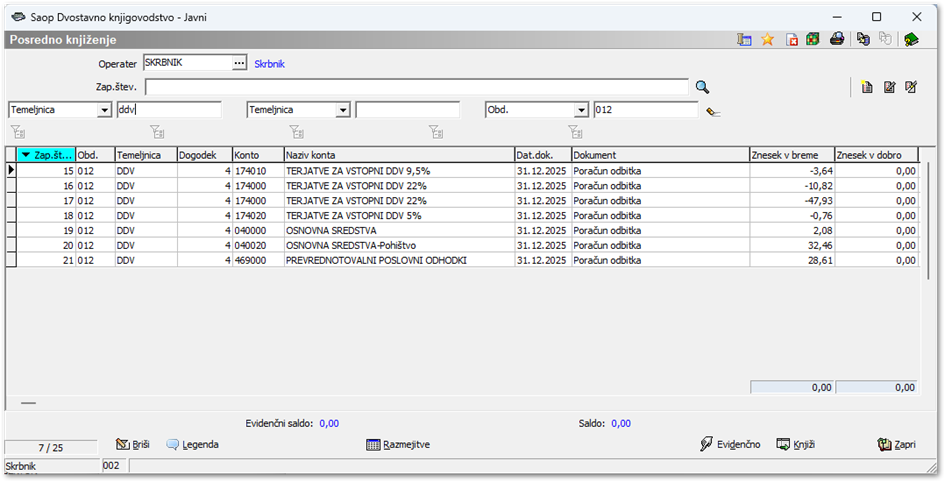Click the Dokument column header
Image resolution: width=945 pixels, height=482 pixels.
(x=660, y=155)
